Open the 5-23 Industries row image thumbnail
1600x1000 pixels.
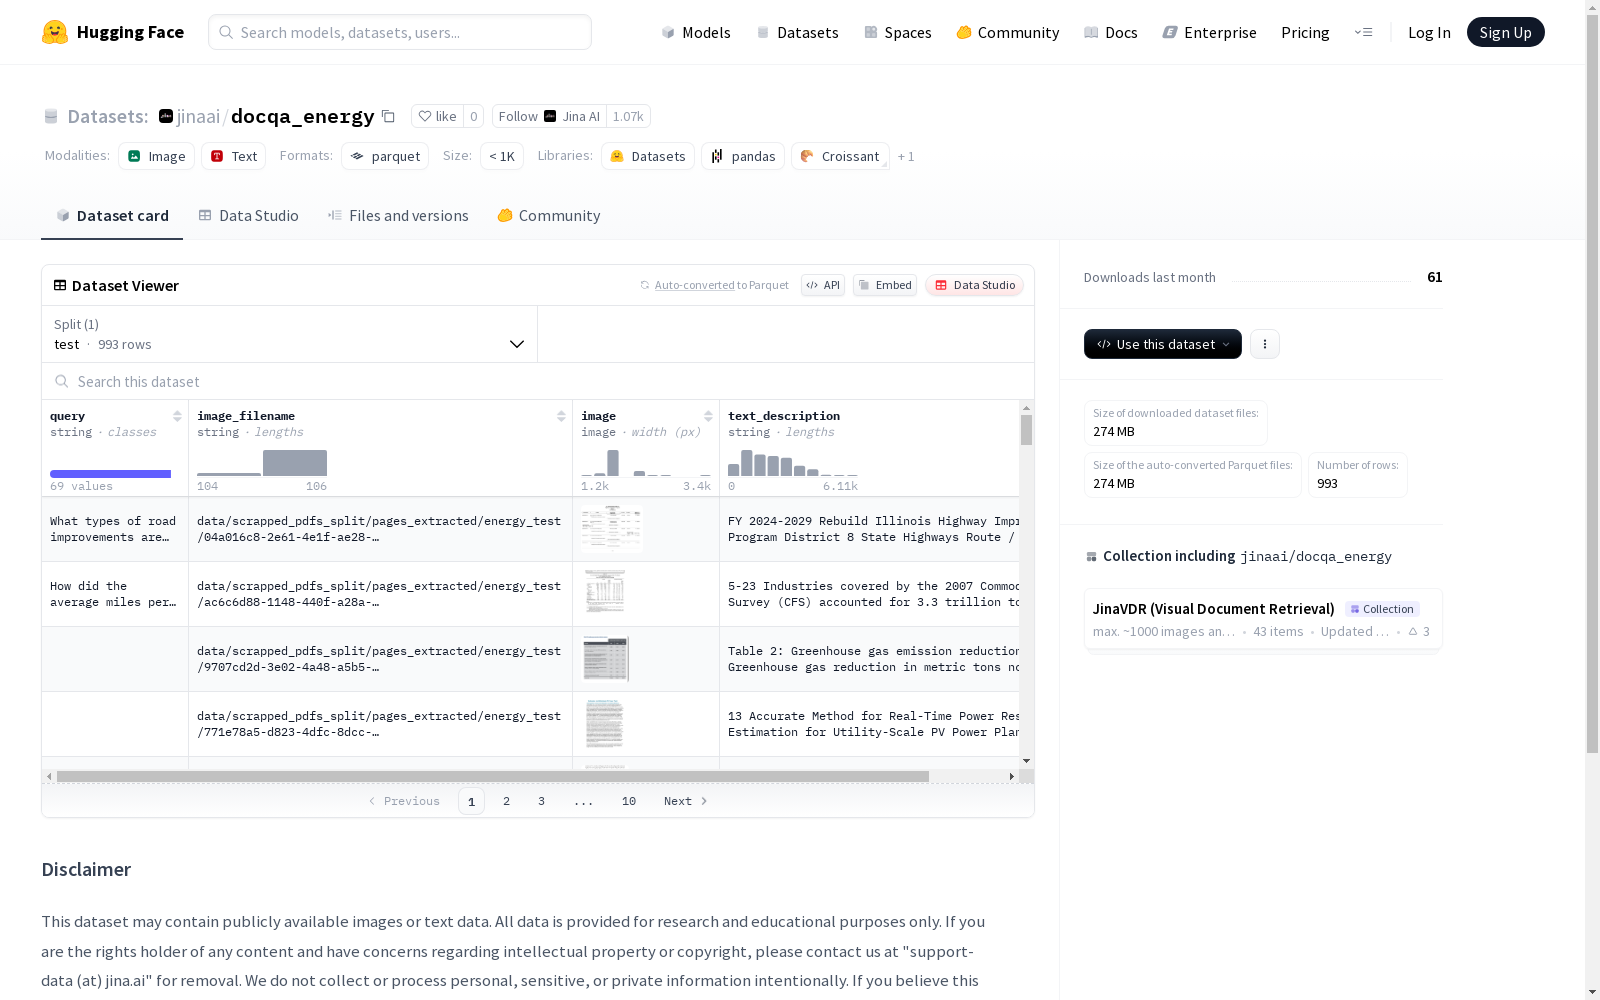[x=605, y=593]
